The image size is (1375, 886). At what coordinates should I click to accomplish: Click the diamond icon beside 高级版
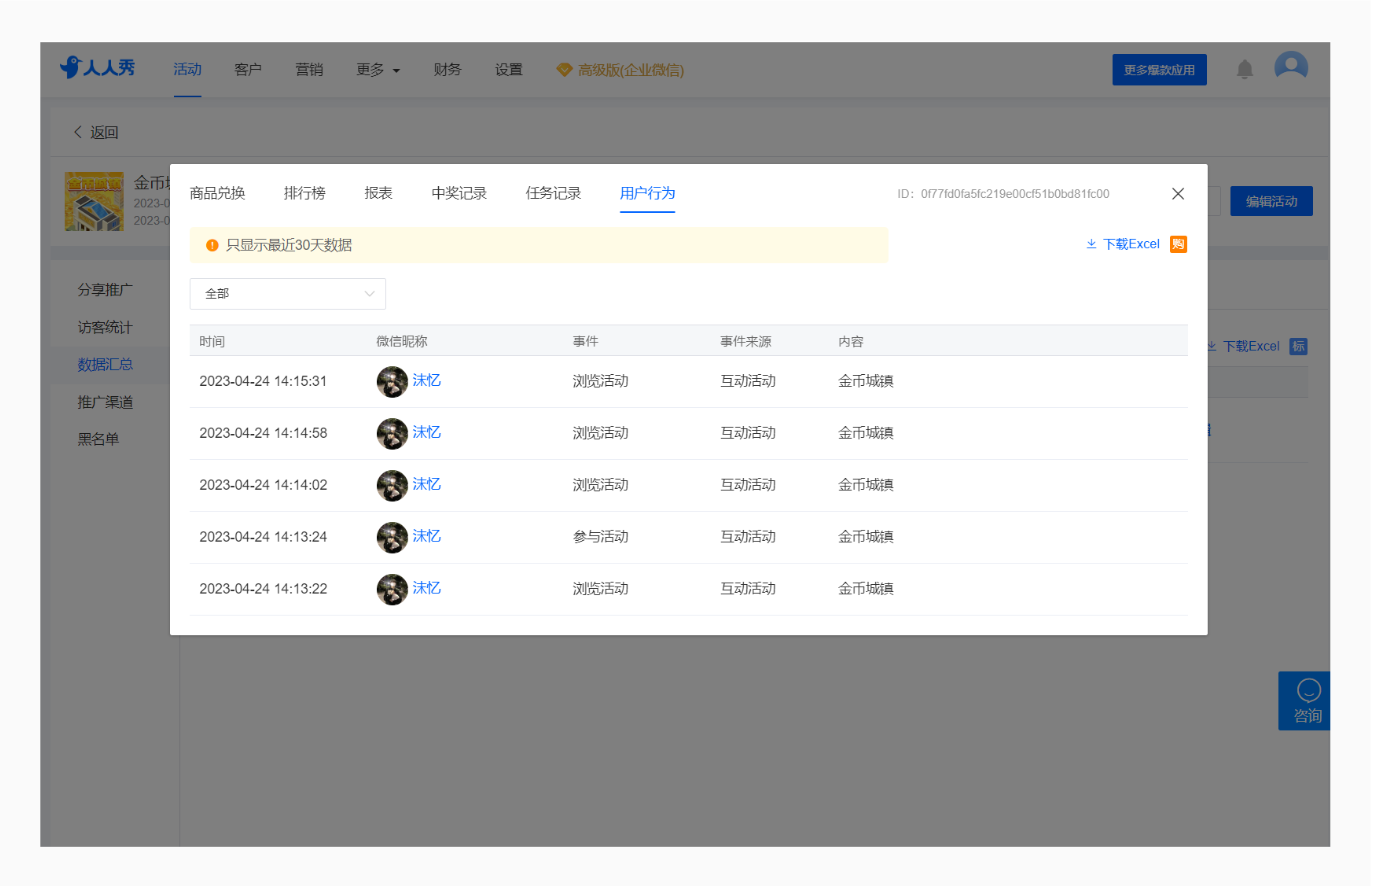click(564, 70)
